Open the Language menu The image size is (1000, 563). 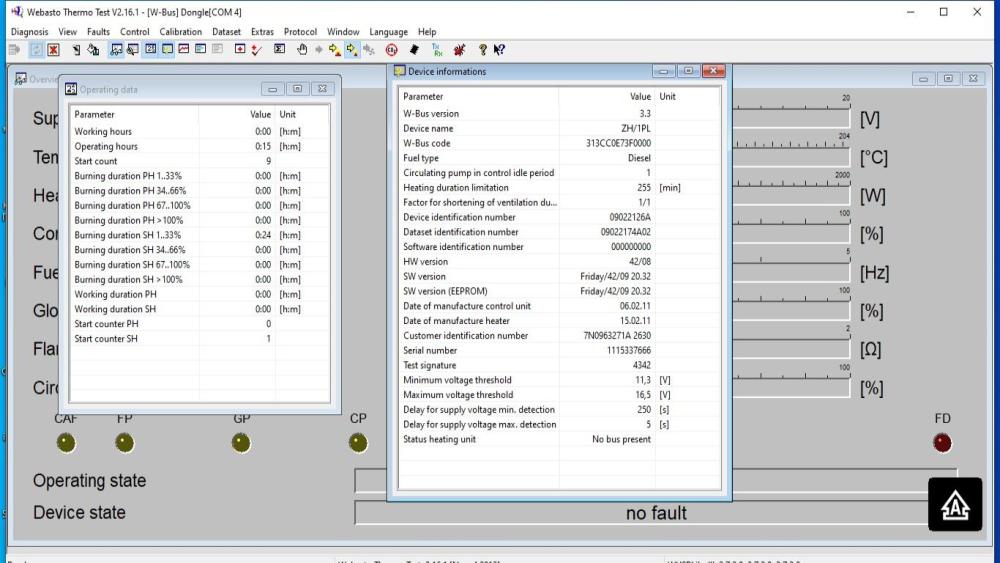coord(388,32)
